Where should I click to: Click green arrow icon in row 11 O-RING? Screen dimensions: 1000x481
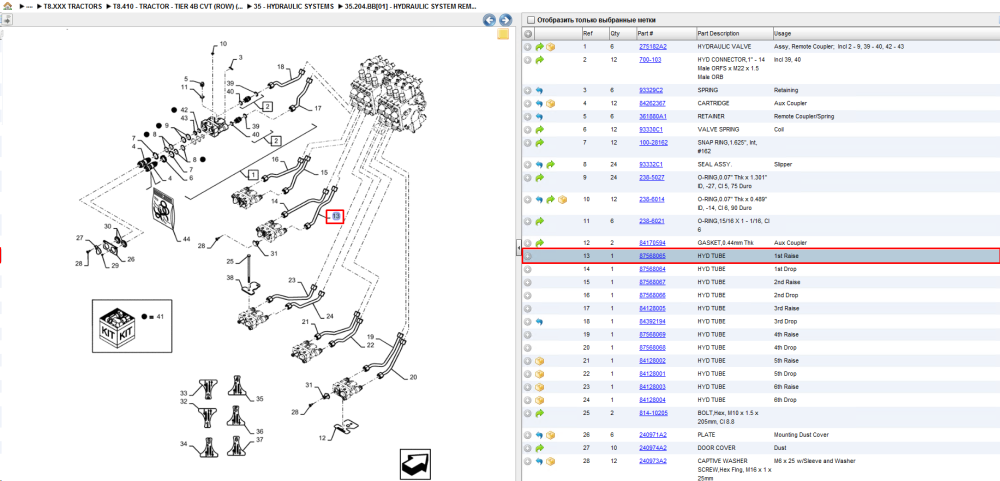[x=539, y=221]
